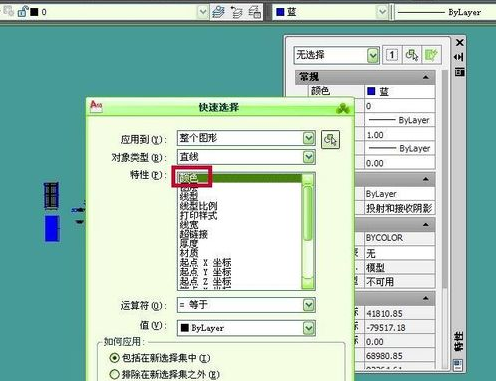The image size is (496, 381).
Task: Click the select objects button in Quick Select dialog
Action: tap(330, 139)
